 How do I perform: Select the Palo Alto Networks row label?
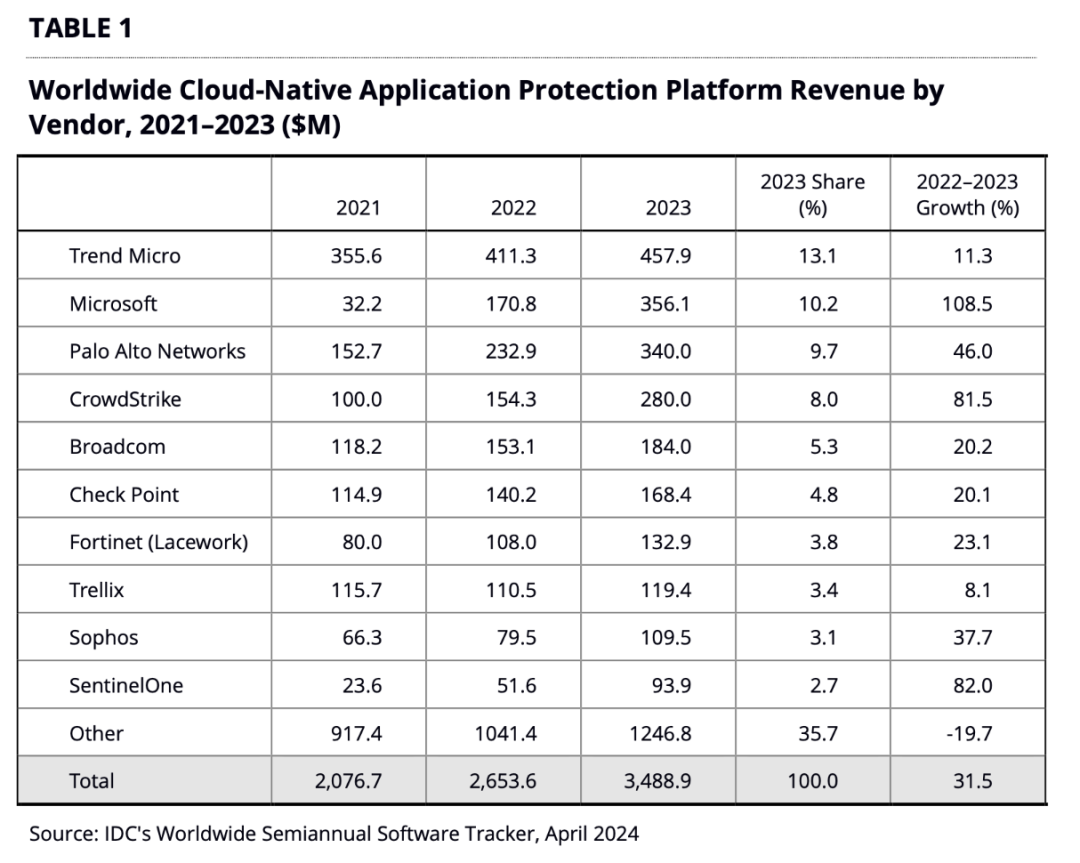click(157, 351)
